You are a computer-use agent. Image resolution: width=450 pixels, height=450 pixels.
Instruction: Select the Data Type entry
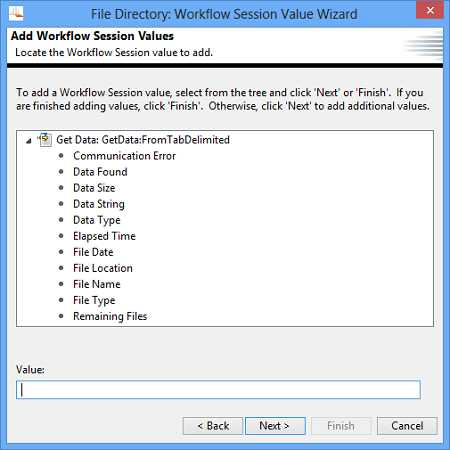pyautogui.click(x=97, y=220)
